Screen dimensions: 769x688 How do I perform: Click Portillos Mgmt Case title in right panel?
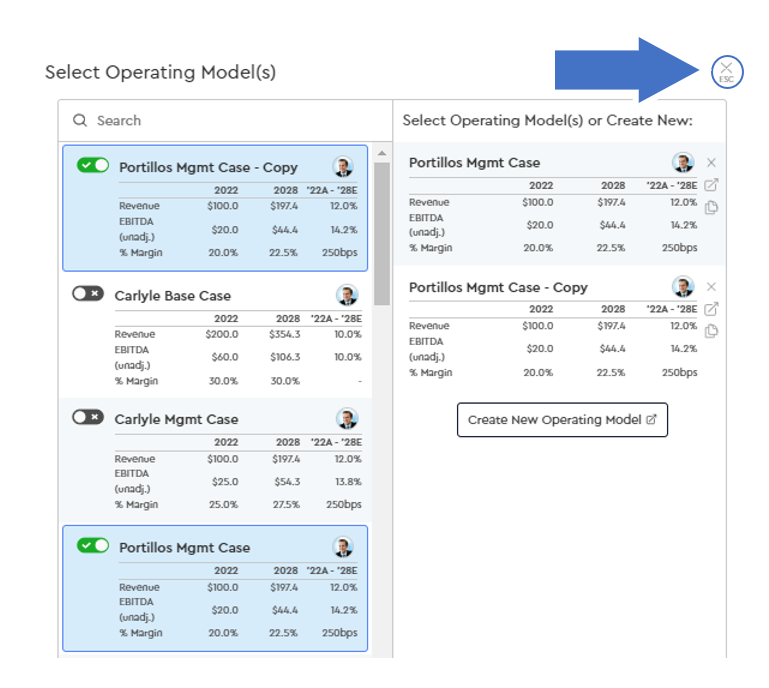tap(474, 163)
